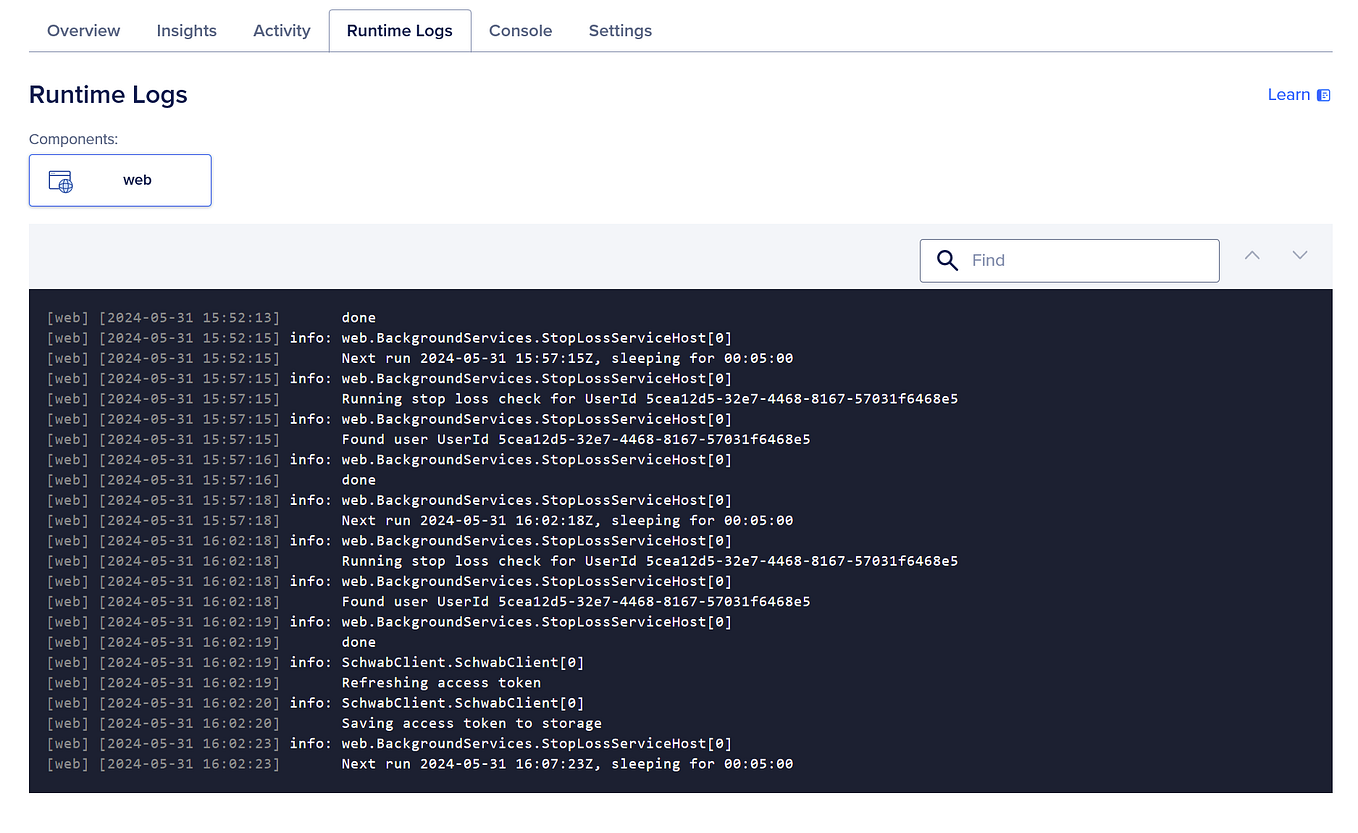Viewport: 1358px width, 833px height.
Task: Select the web component card
Action: click(120, 180)
